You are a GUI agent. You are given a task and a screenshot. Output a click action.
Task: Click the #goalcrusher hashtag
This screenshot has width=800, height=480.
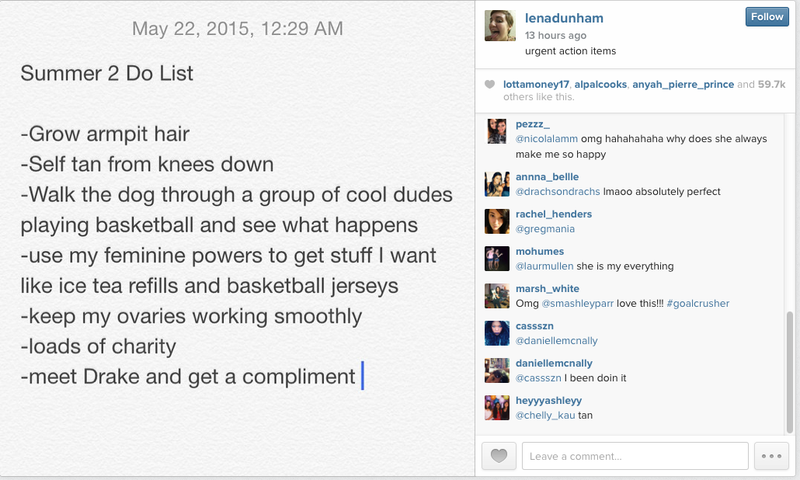click(x=697, y=303)
